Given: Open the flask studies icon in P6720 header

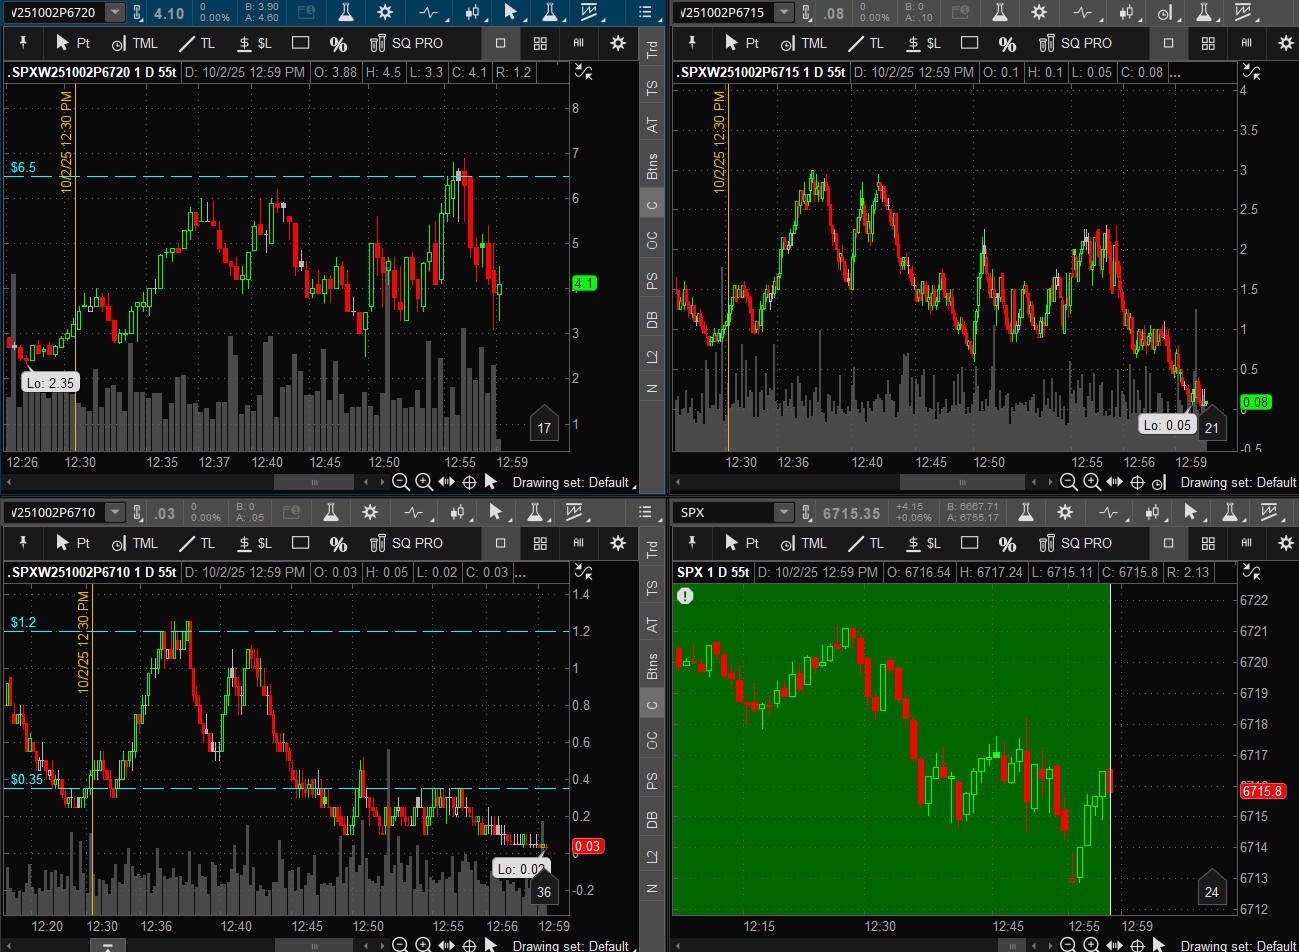Looking at the screenshot, I should (x=345, y=12).
